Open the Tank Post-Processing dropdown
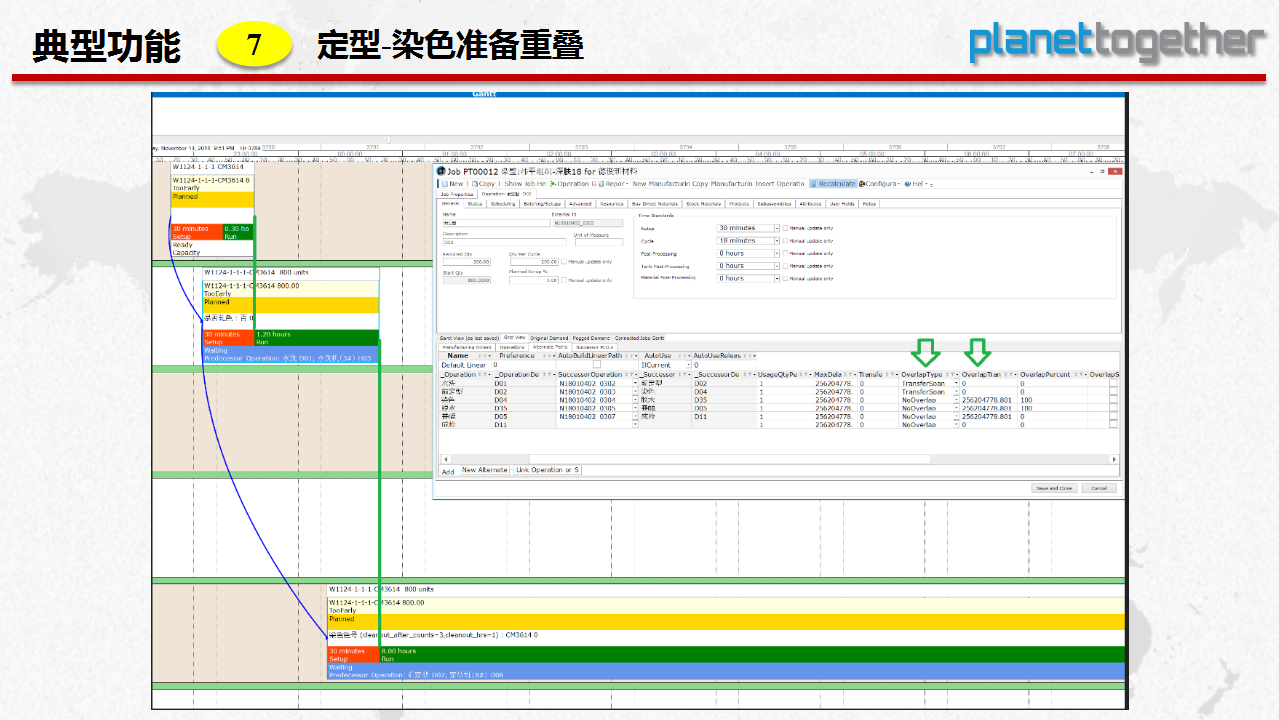The image size is (1279, 720). (776, 266)
